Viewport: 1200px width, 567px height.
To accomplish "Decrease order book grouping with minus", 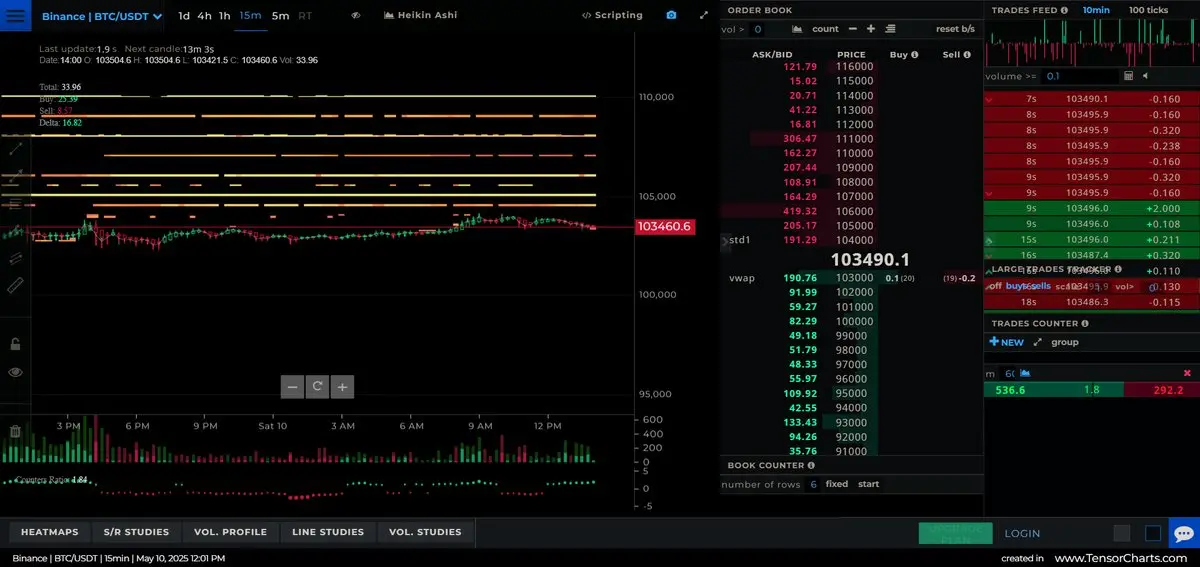I will tap(853, 29).
